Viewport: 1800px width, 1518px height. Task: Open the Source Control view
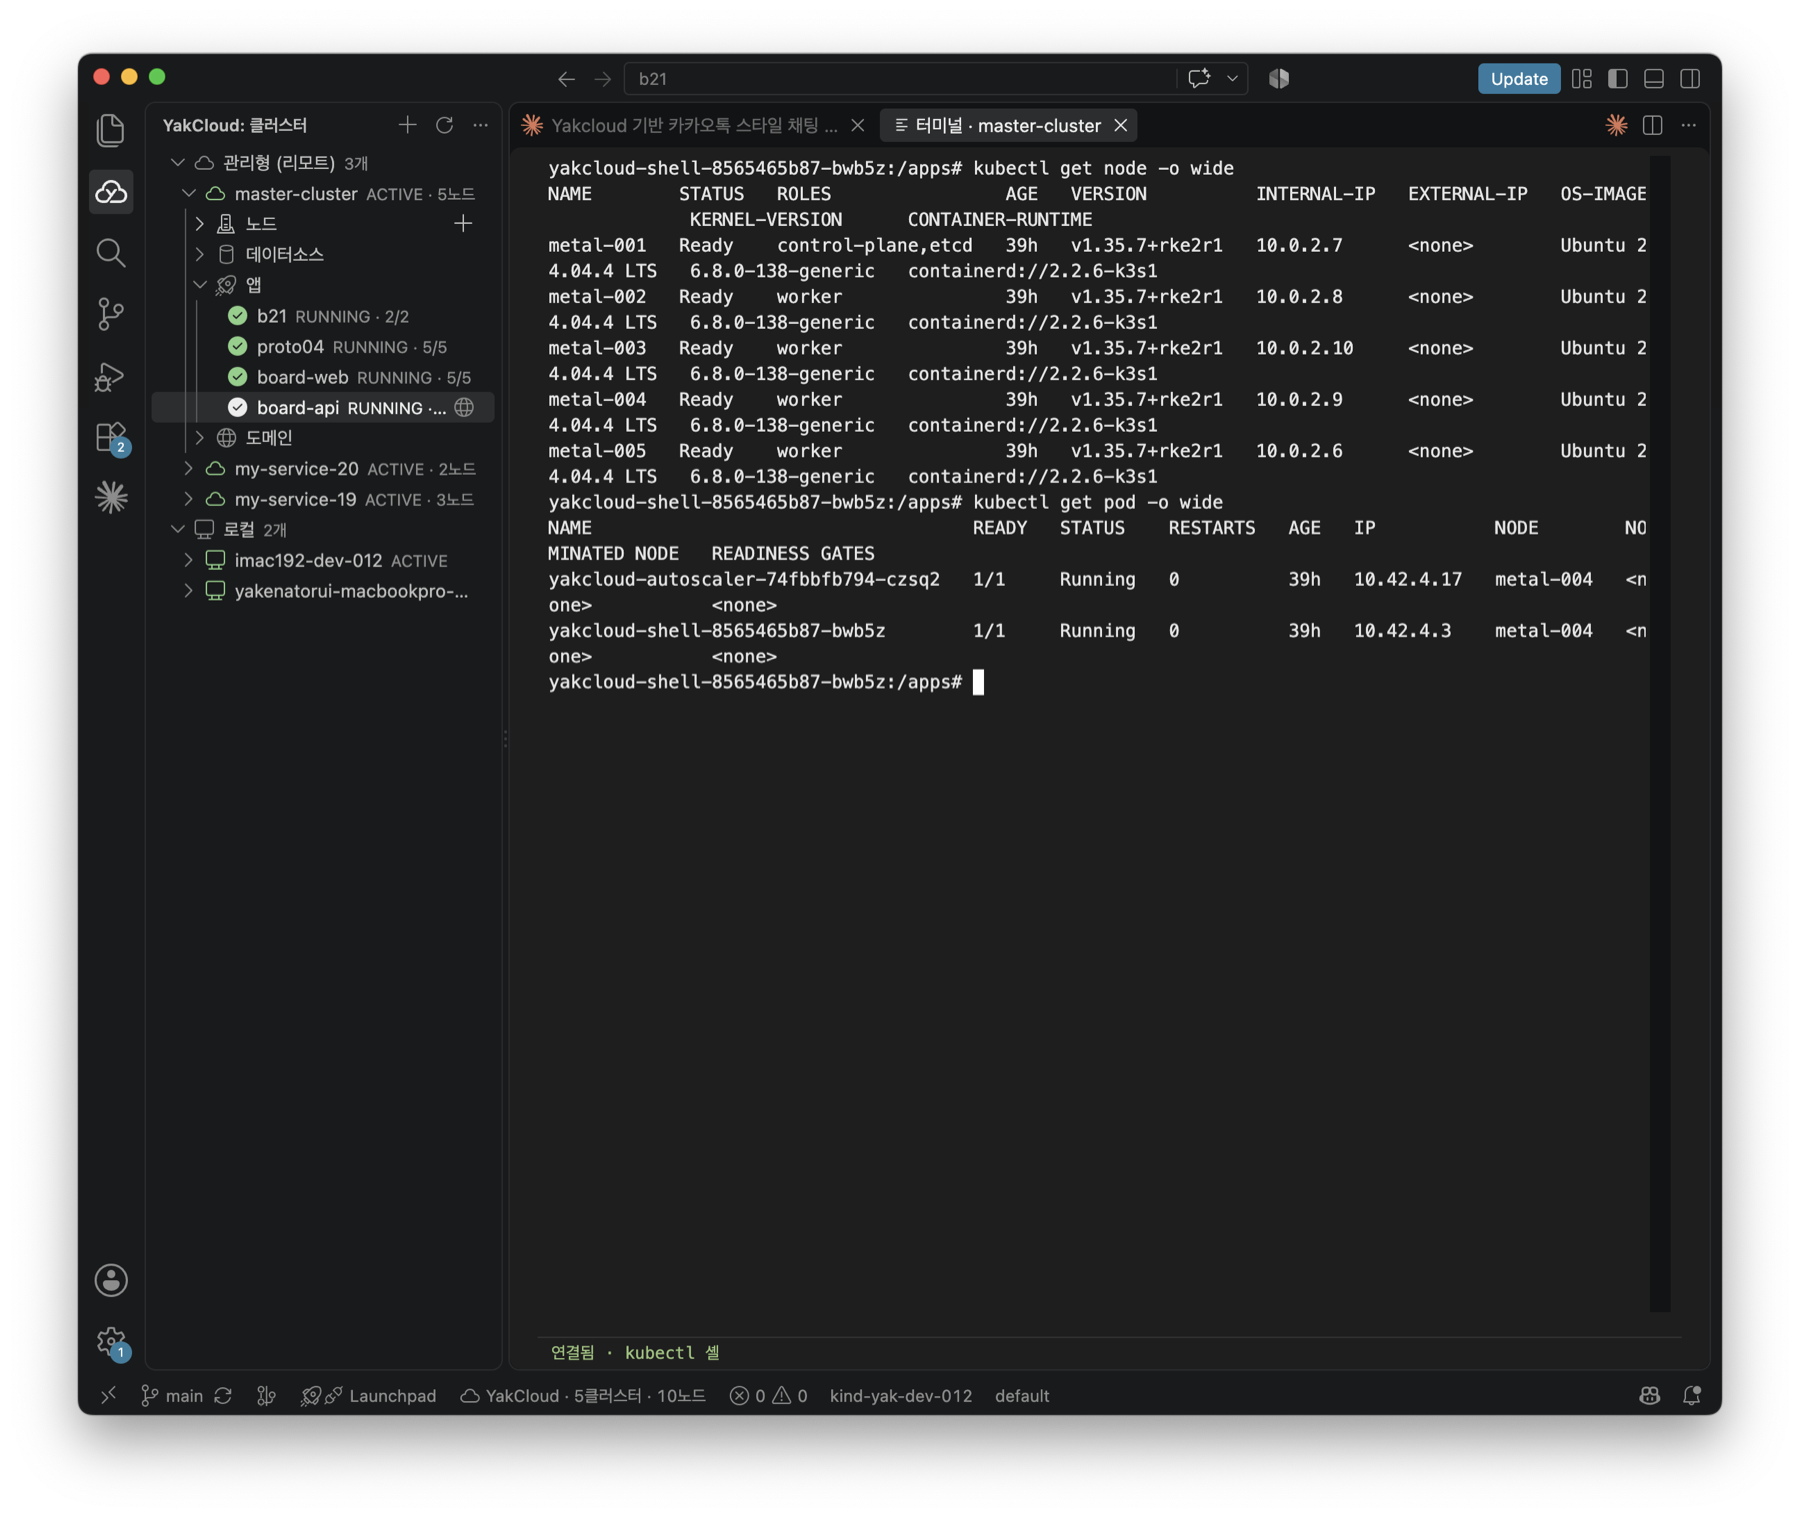(111, 314)
